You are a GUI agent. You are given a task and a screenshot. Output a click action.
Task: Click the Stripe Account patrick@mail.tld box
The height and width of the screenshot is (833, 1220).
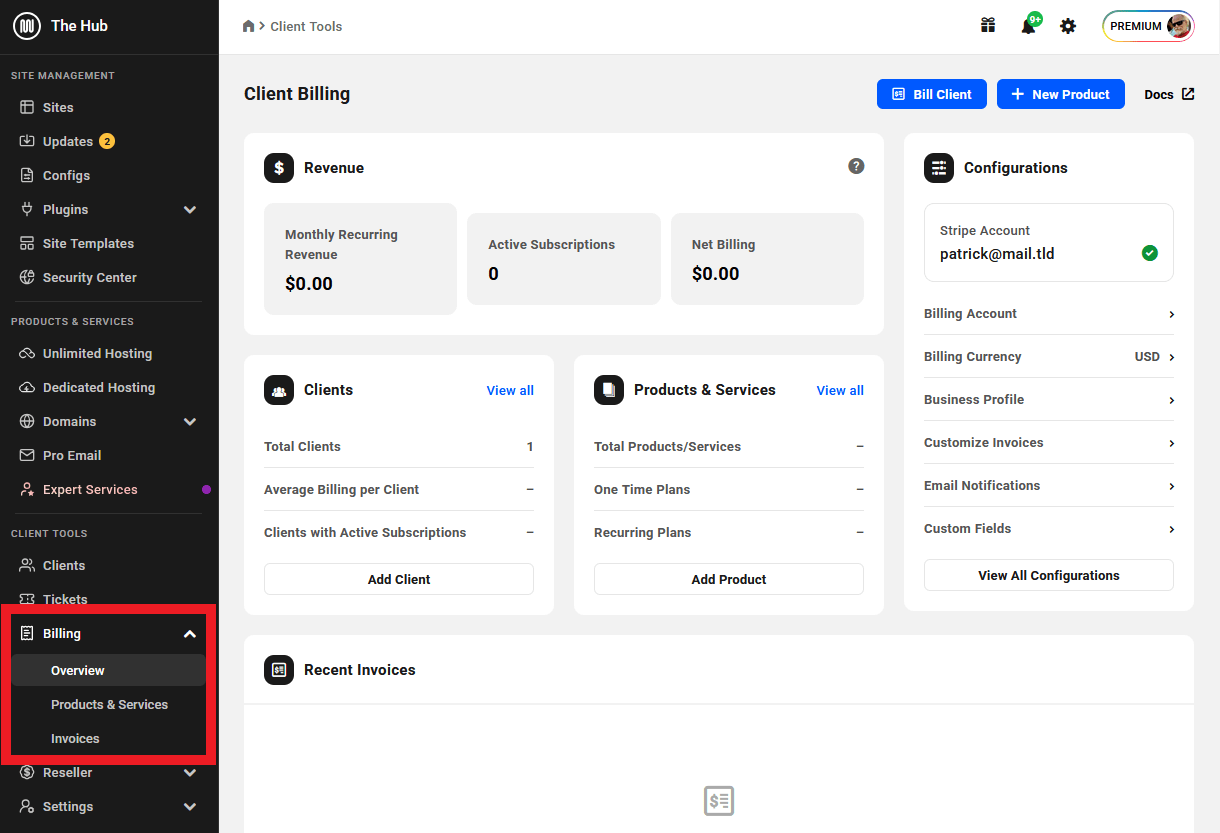coord(1049,243)
